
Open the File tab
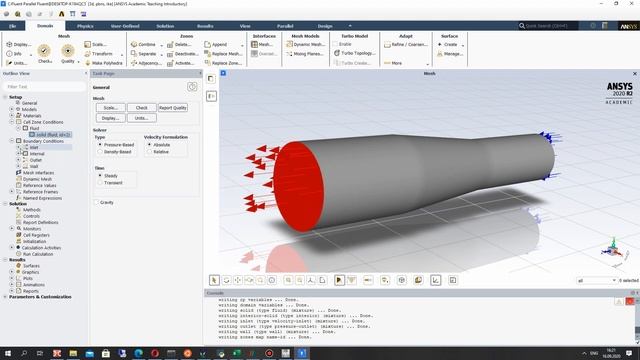pyautogui.click(x=12, y=26)
